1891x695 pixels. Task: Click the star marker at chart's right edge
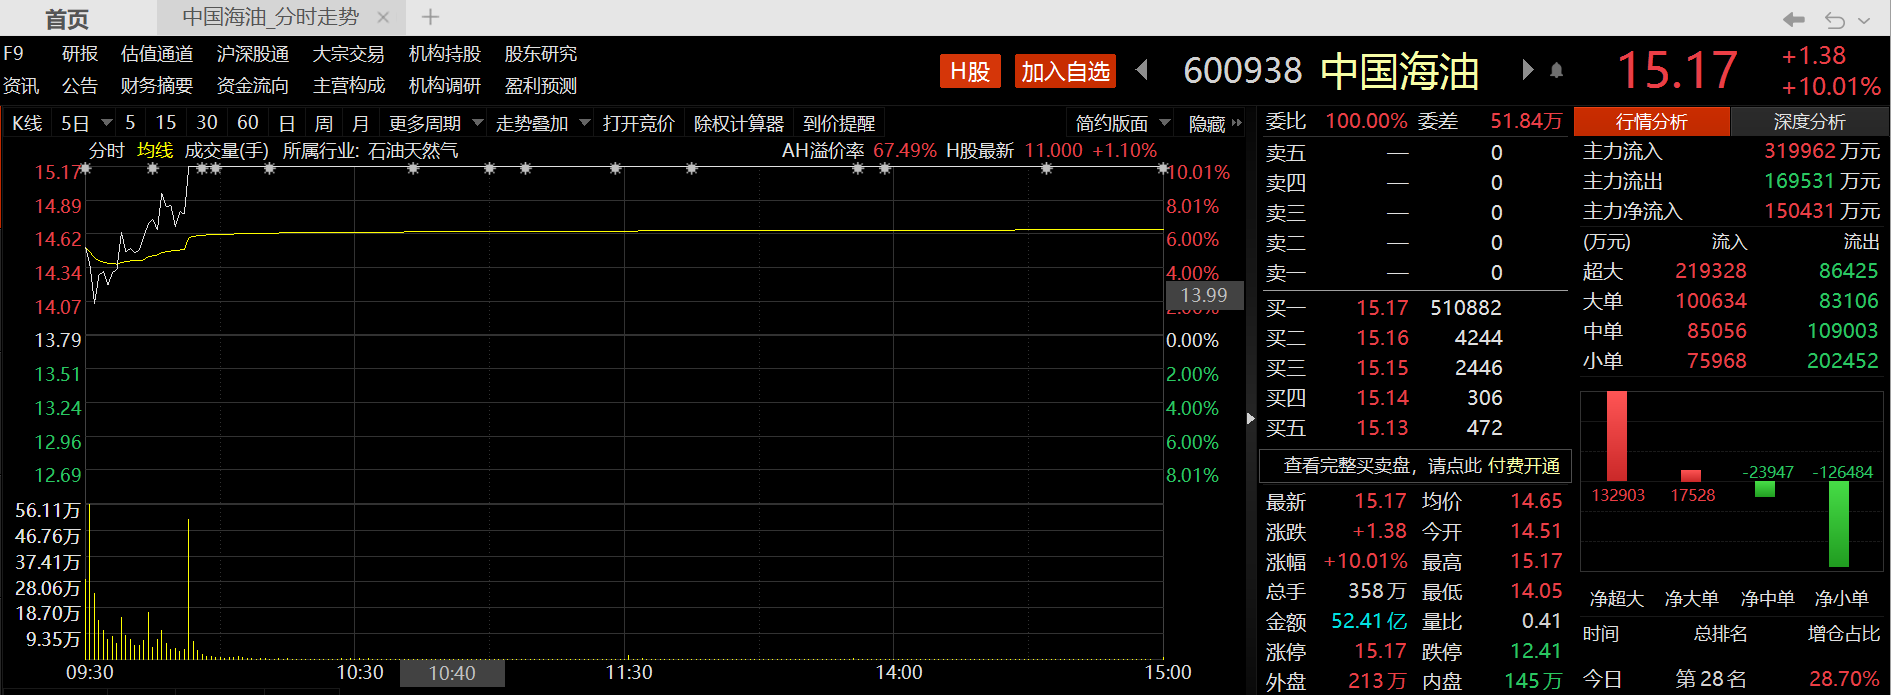(1163, 168)
